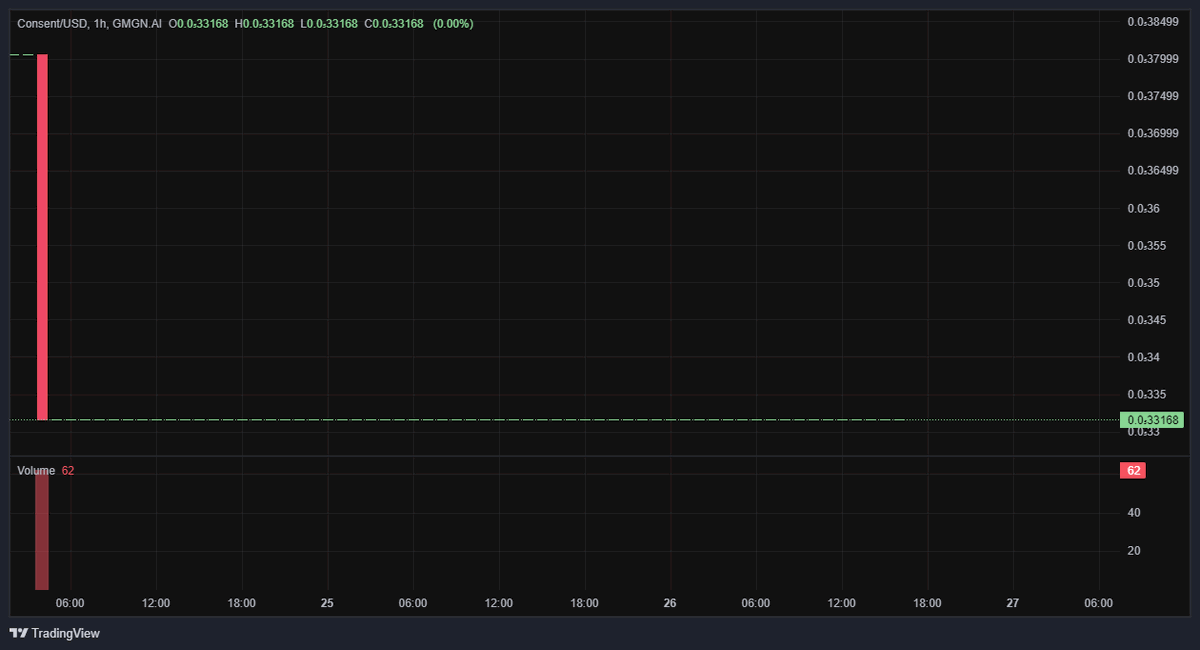The height and width of the screenshot is (650, 1200).
Task: Click the 40 volume axis label
Action: [x=1134, y=513]
